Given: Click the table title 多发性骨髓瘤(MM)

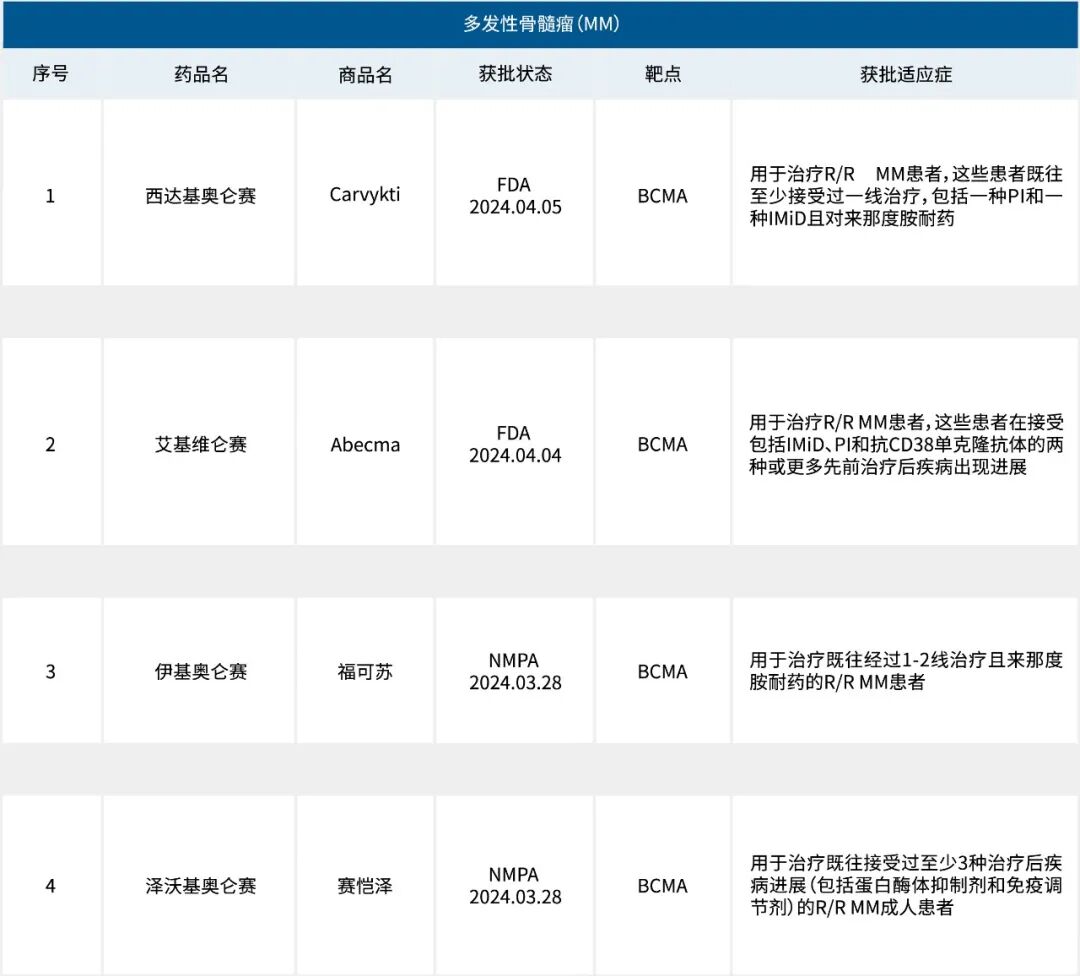Looking at the screenshot, I should pyautogui.click(x=541, y=24).
